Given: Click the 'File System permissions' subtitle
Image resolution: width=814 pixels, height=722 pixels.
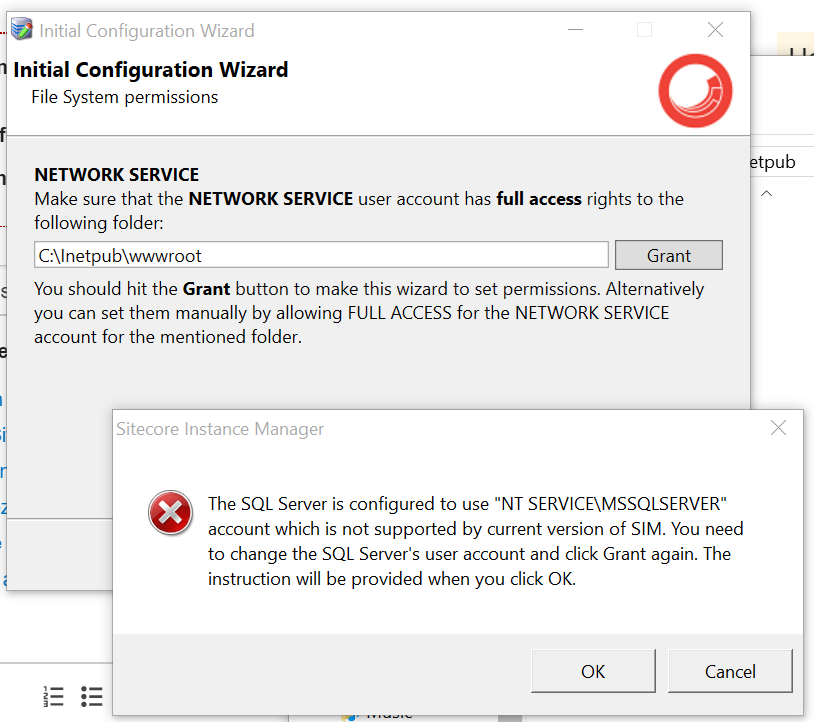Looking at the screenshot, I should (124, 97).
